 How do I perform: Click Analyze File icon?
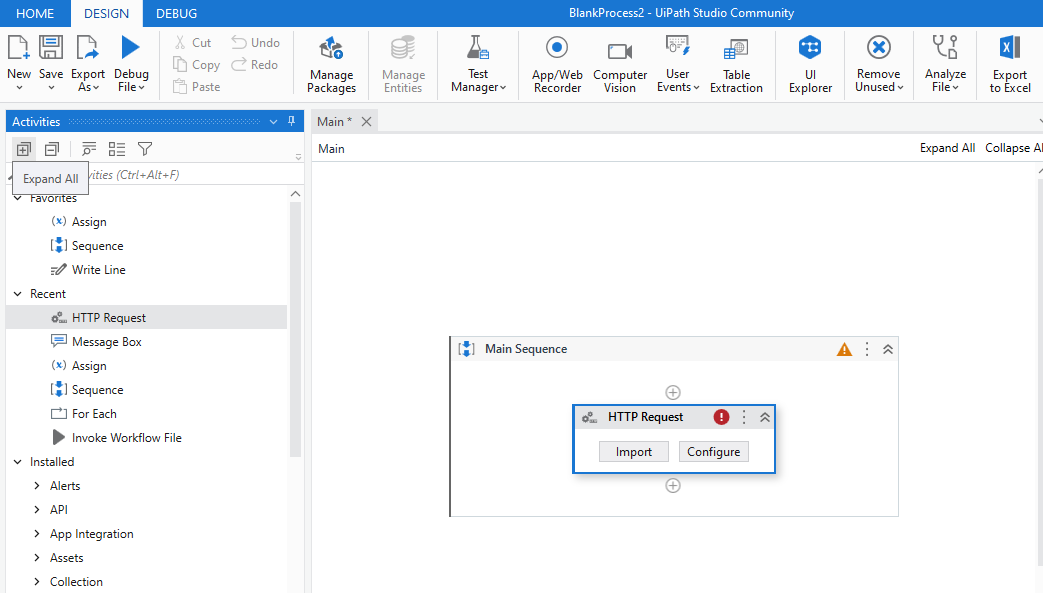tap(945, 48)
